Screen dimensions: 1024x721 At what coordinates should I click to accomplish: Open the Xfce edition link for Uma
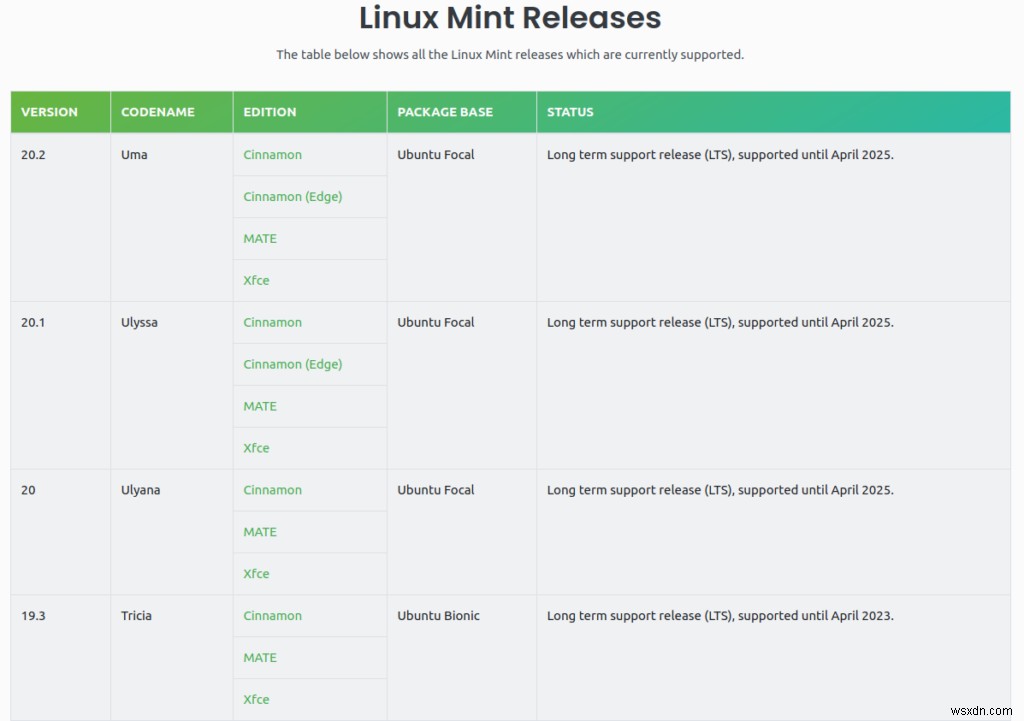(256, 280)
